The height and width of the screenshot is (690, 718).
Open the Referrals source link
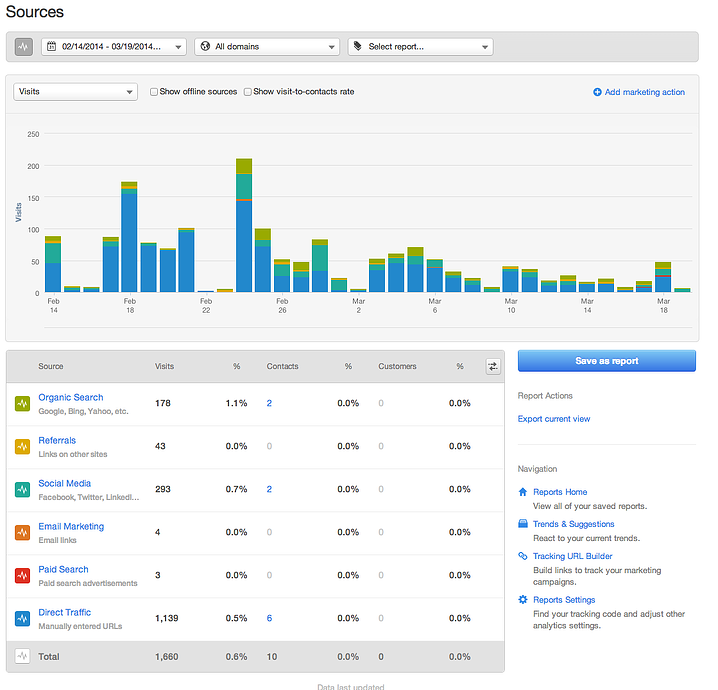(x=57, y=440)
